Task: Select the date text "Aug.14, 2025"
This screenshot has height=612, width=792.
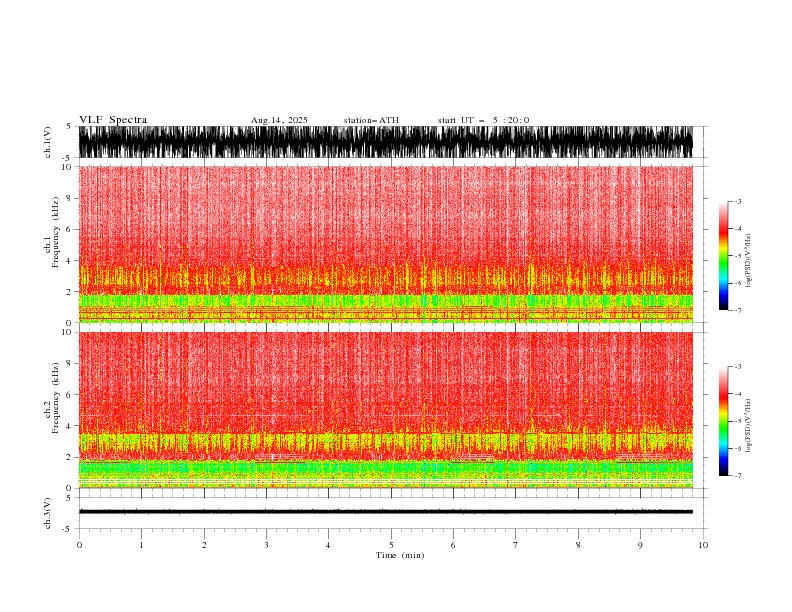Action: (279, 120)
